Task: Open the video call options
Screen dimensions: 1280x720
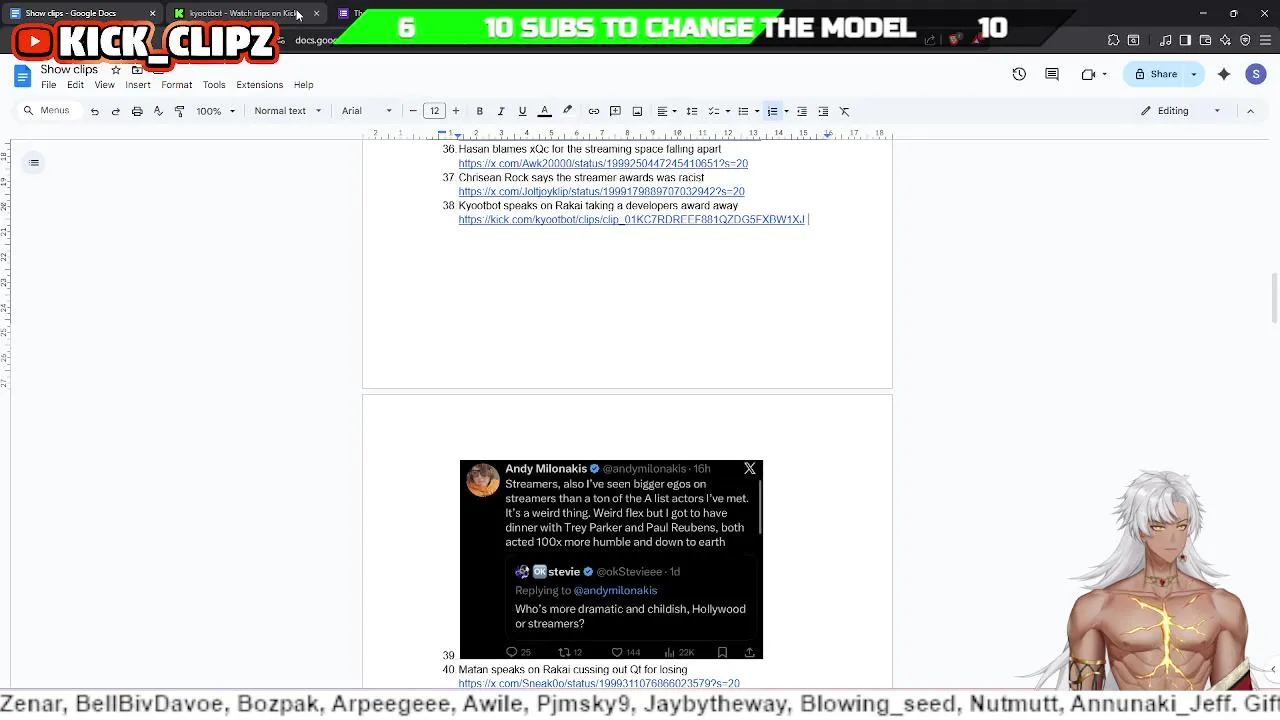Action: (x=1094, y=74)
